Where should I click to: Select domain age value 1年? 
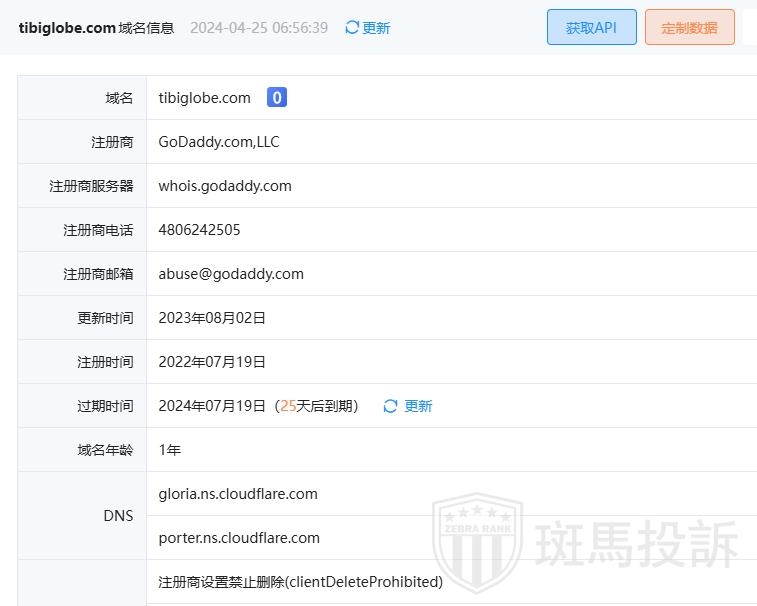[x=169, y=450]
